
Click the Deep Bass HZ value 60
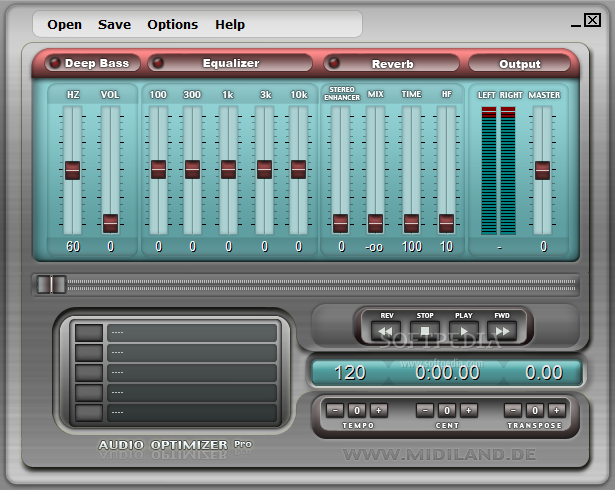pyautogui.click(x=73, y=246)
